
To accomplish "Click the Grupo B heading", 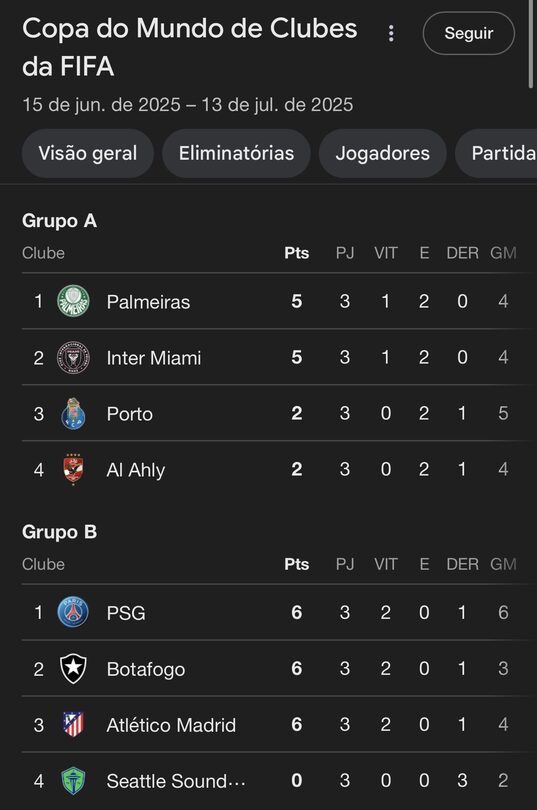I will pos(59,532).
